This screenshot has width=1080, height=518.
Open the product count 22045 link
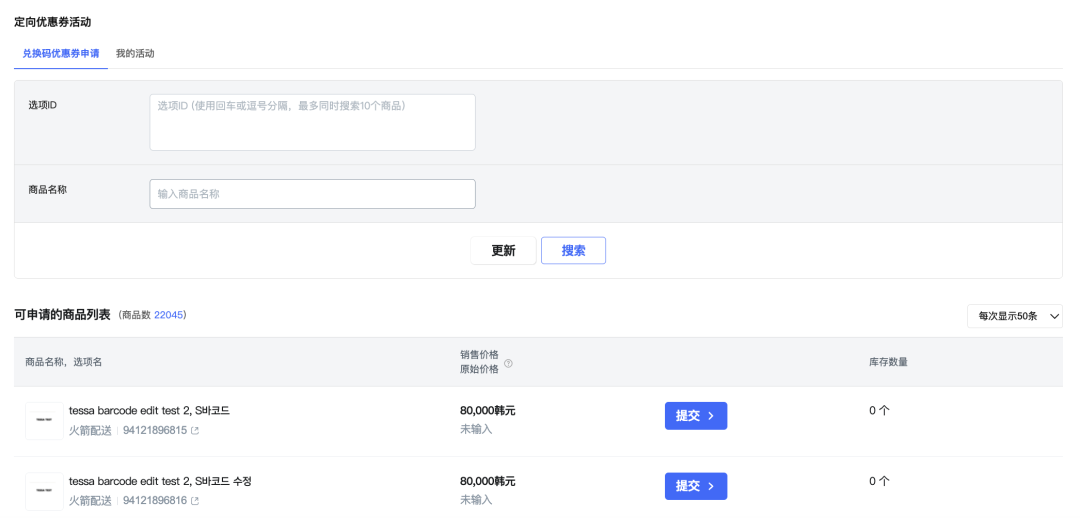pos(168,315)
